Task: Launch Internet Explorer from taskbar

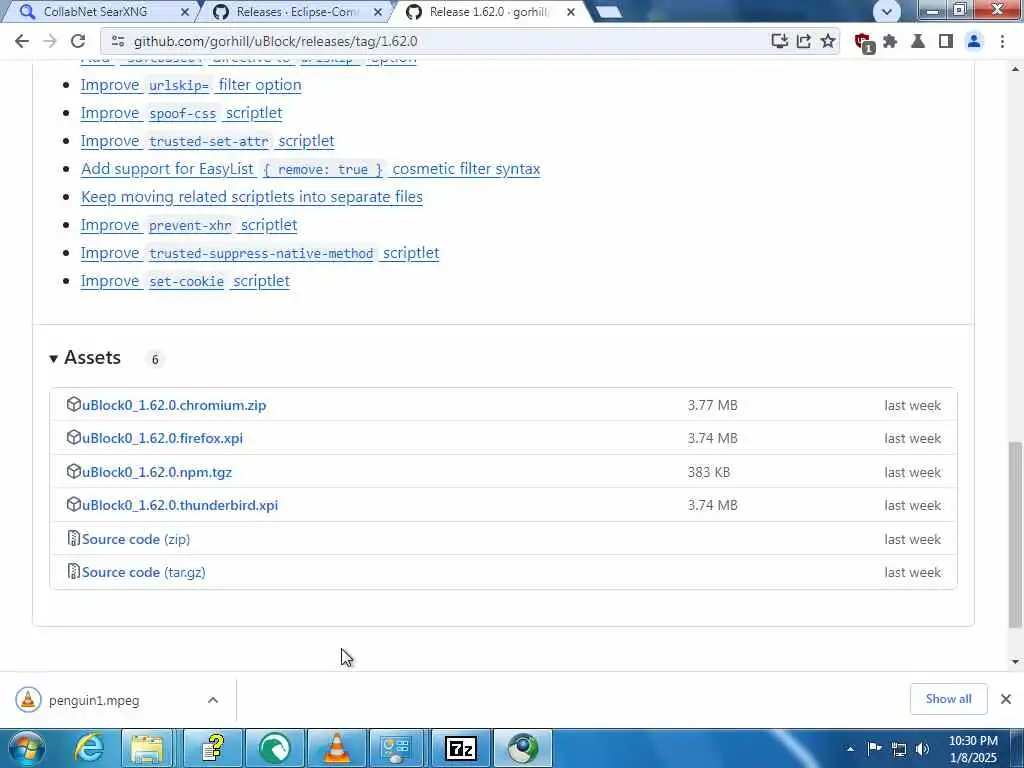Action: [x=88, y=748]
